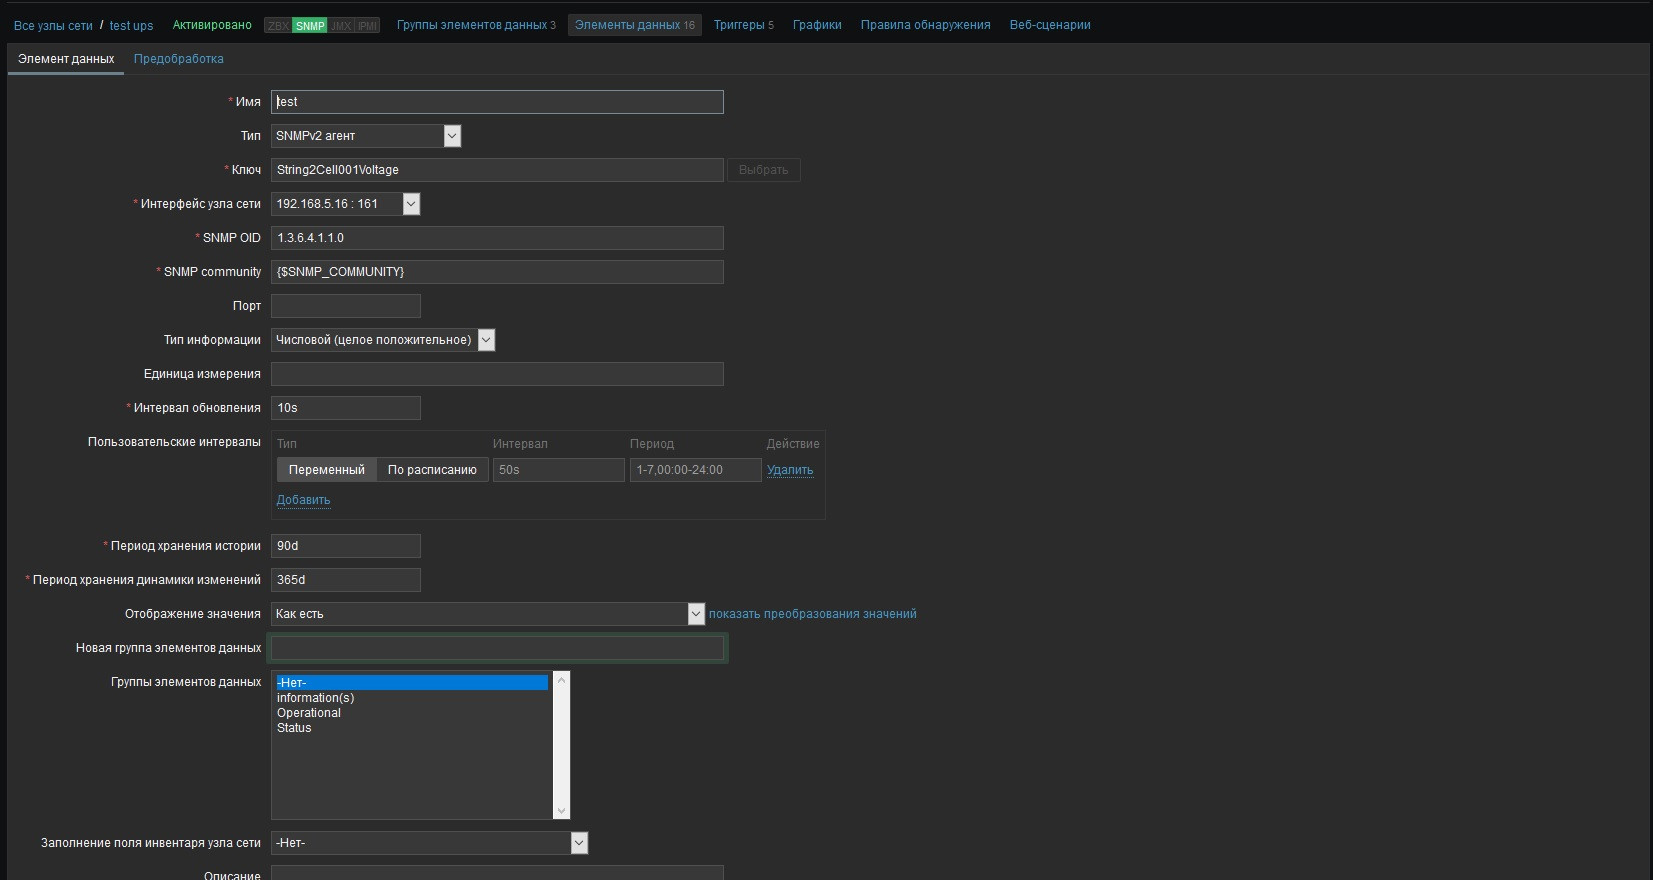Select Operational in the groups list

tap(309, 713)
